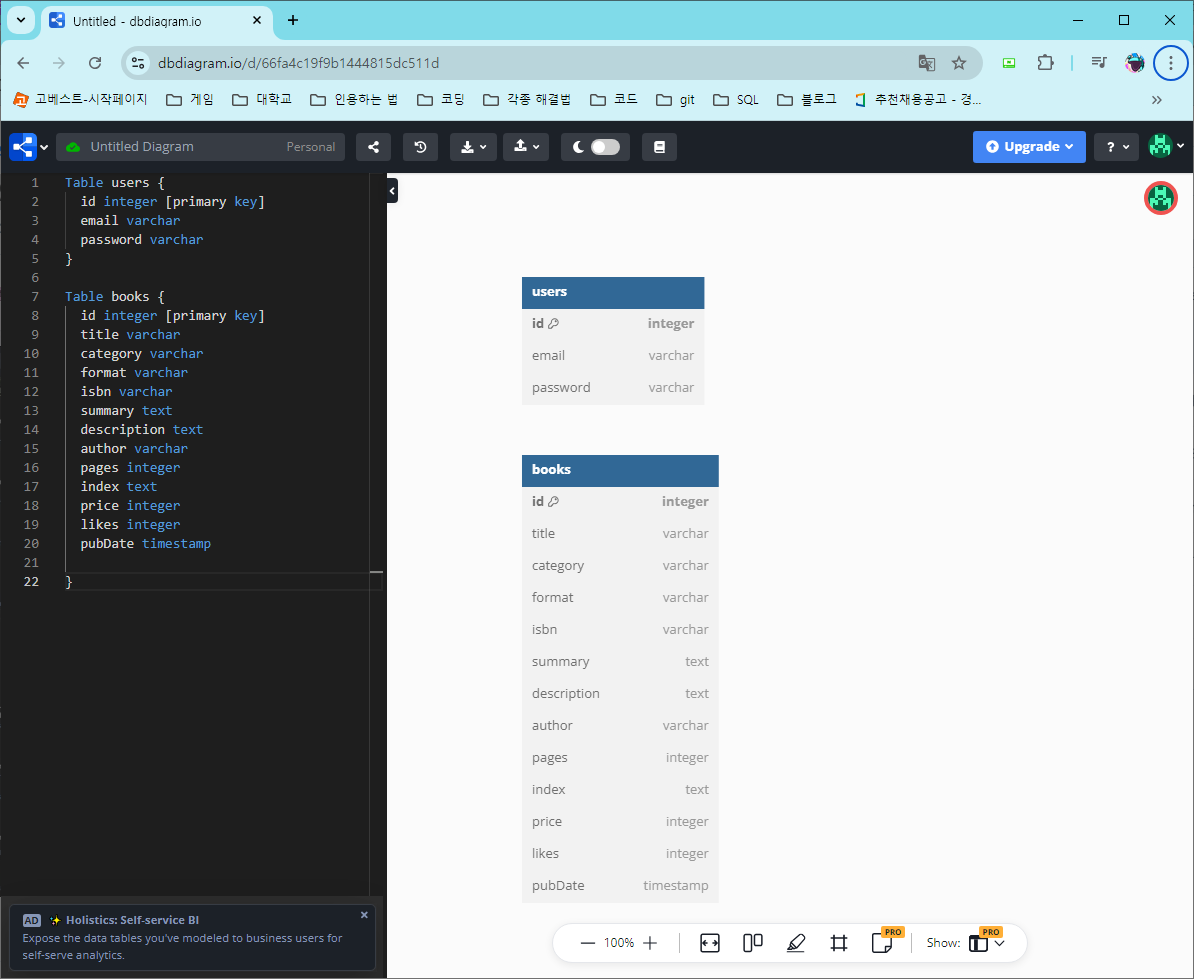
Task: Click the auto-arrange layout icon
Action: [x=752, y=943]
